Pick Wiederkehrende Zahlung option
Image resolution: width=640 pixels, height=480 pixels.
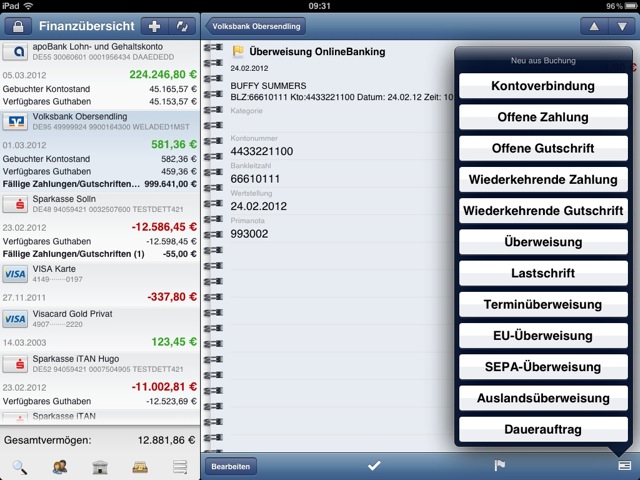click(543, 180)
